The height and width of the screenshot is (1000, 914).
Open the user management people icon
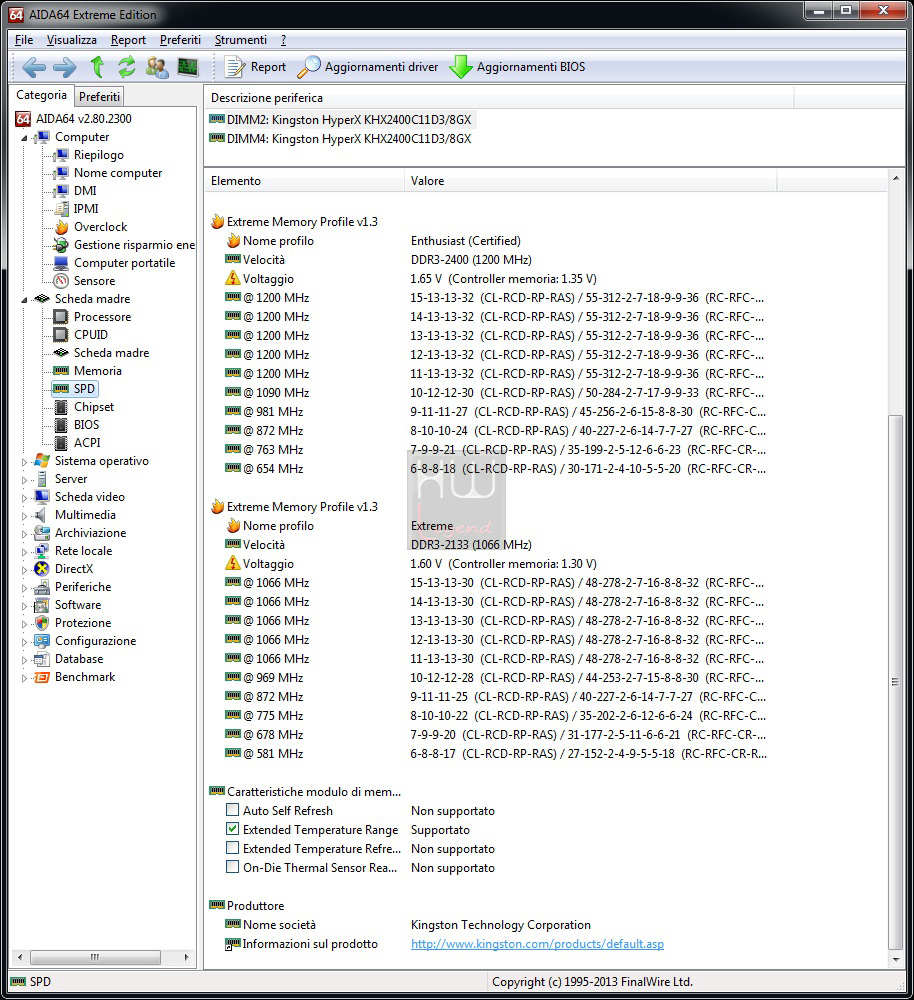[157, 67]
